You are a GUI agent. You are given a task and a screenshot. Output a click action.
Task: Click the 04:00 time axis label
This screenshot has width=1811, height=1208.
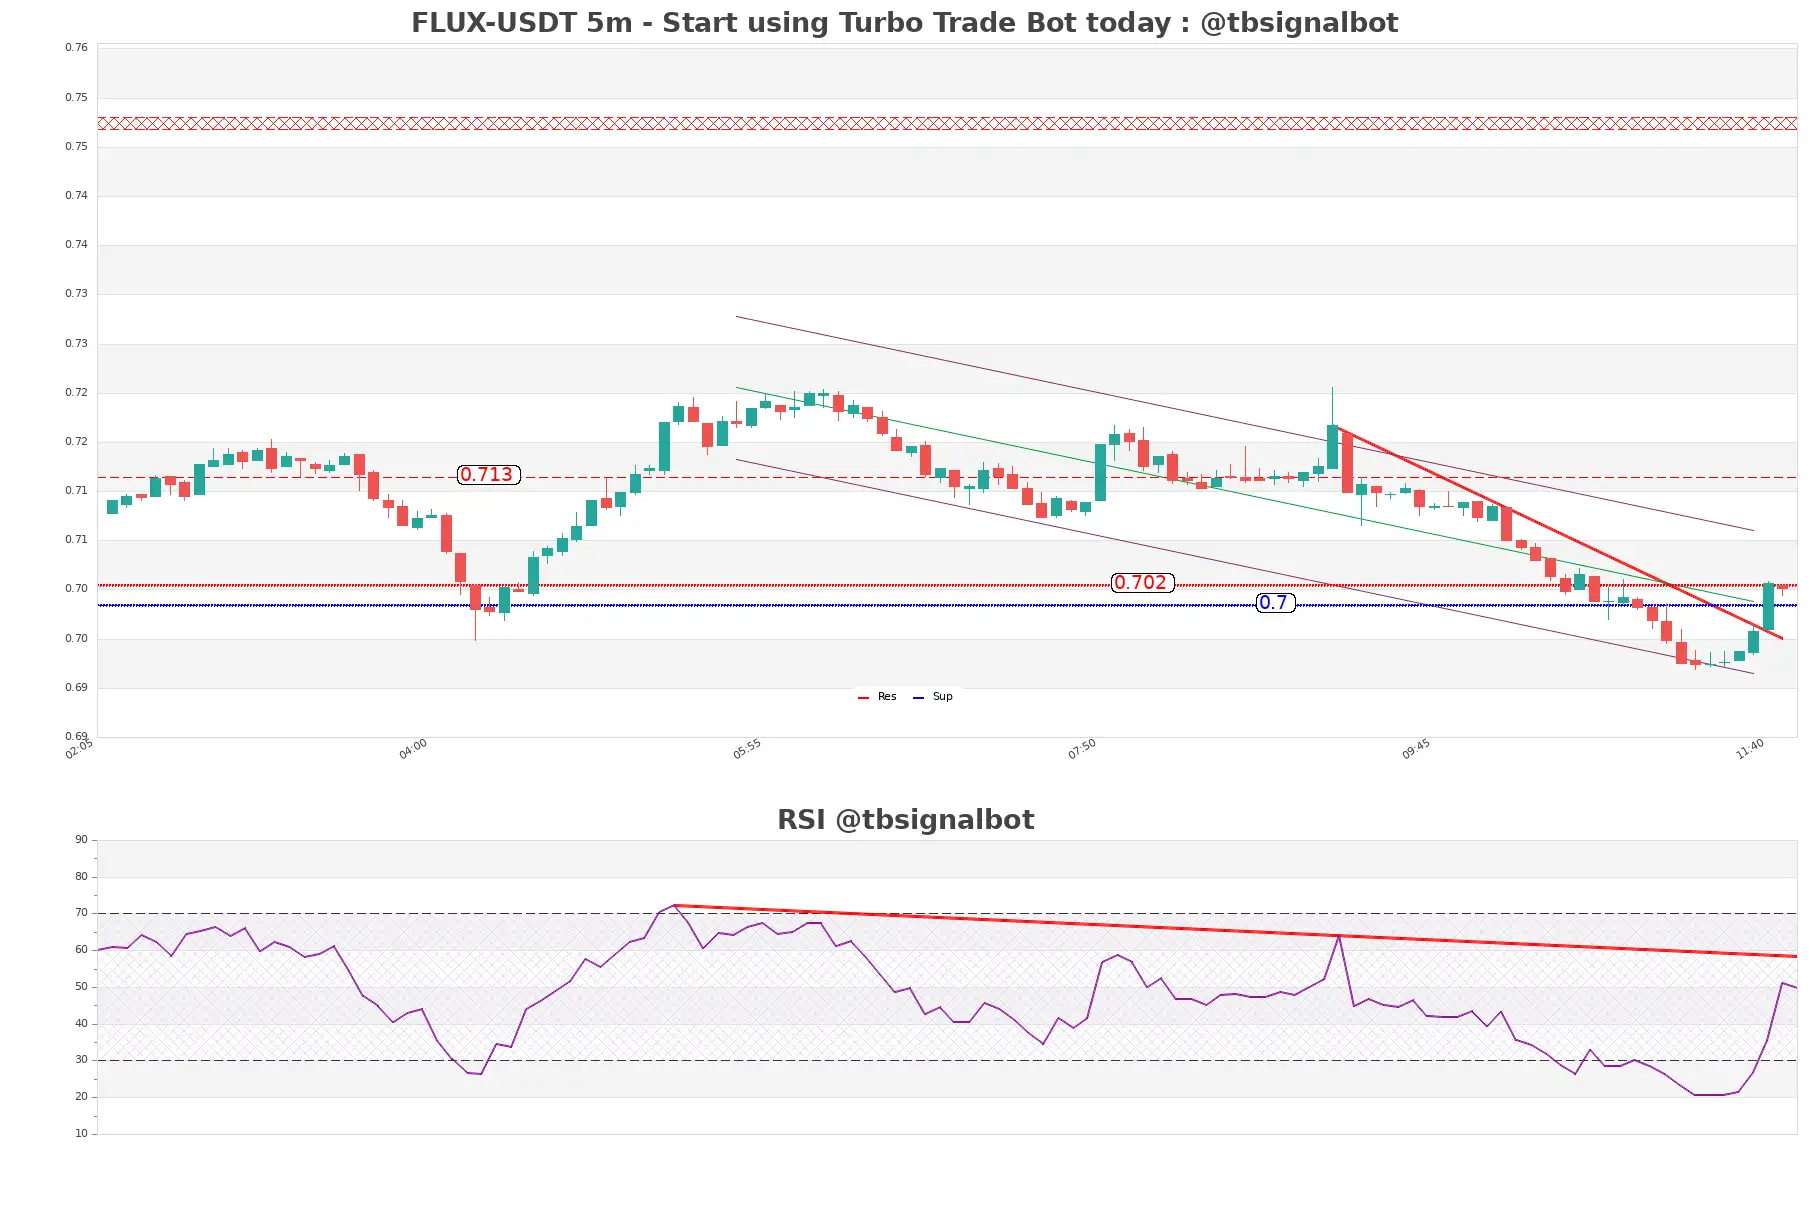[413, 749]
